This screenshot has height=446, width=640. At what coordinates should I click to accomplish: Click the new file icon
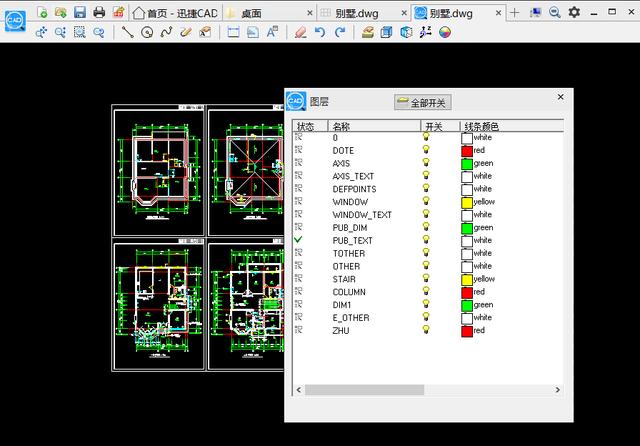[x=42, y=12]
